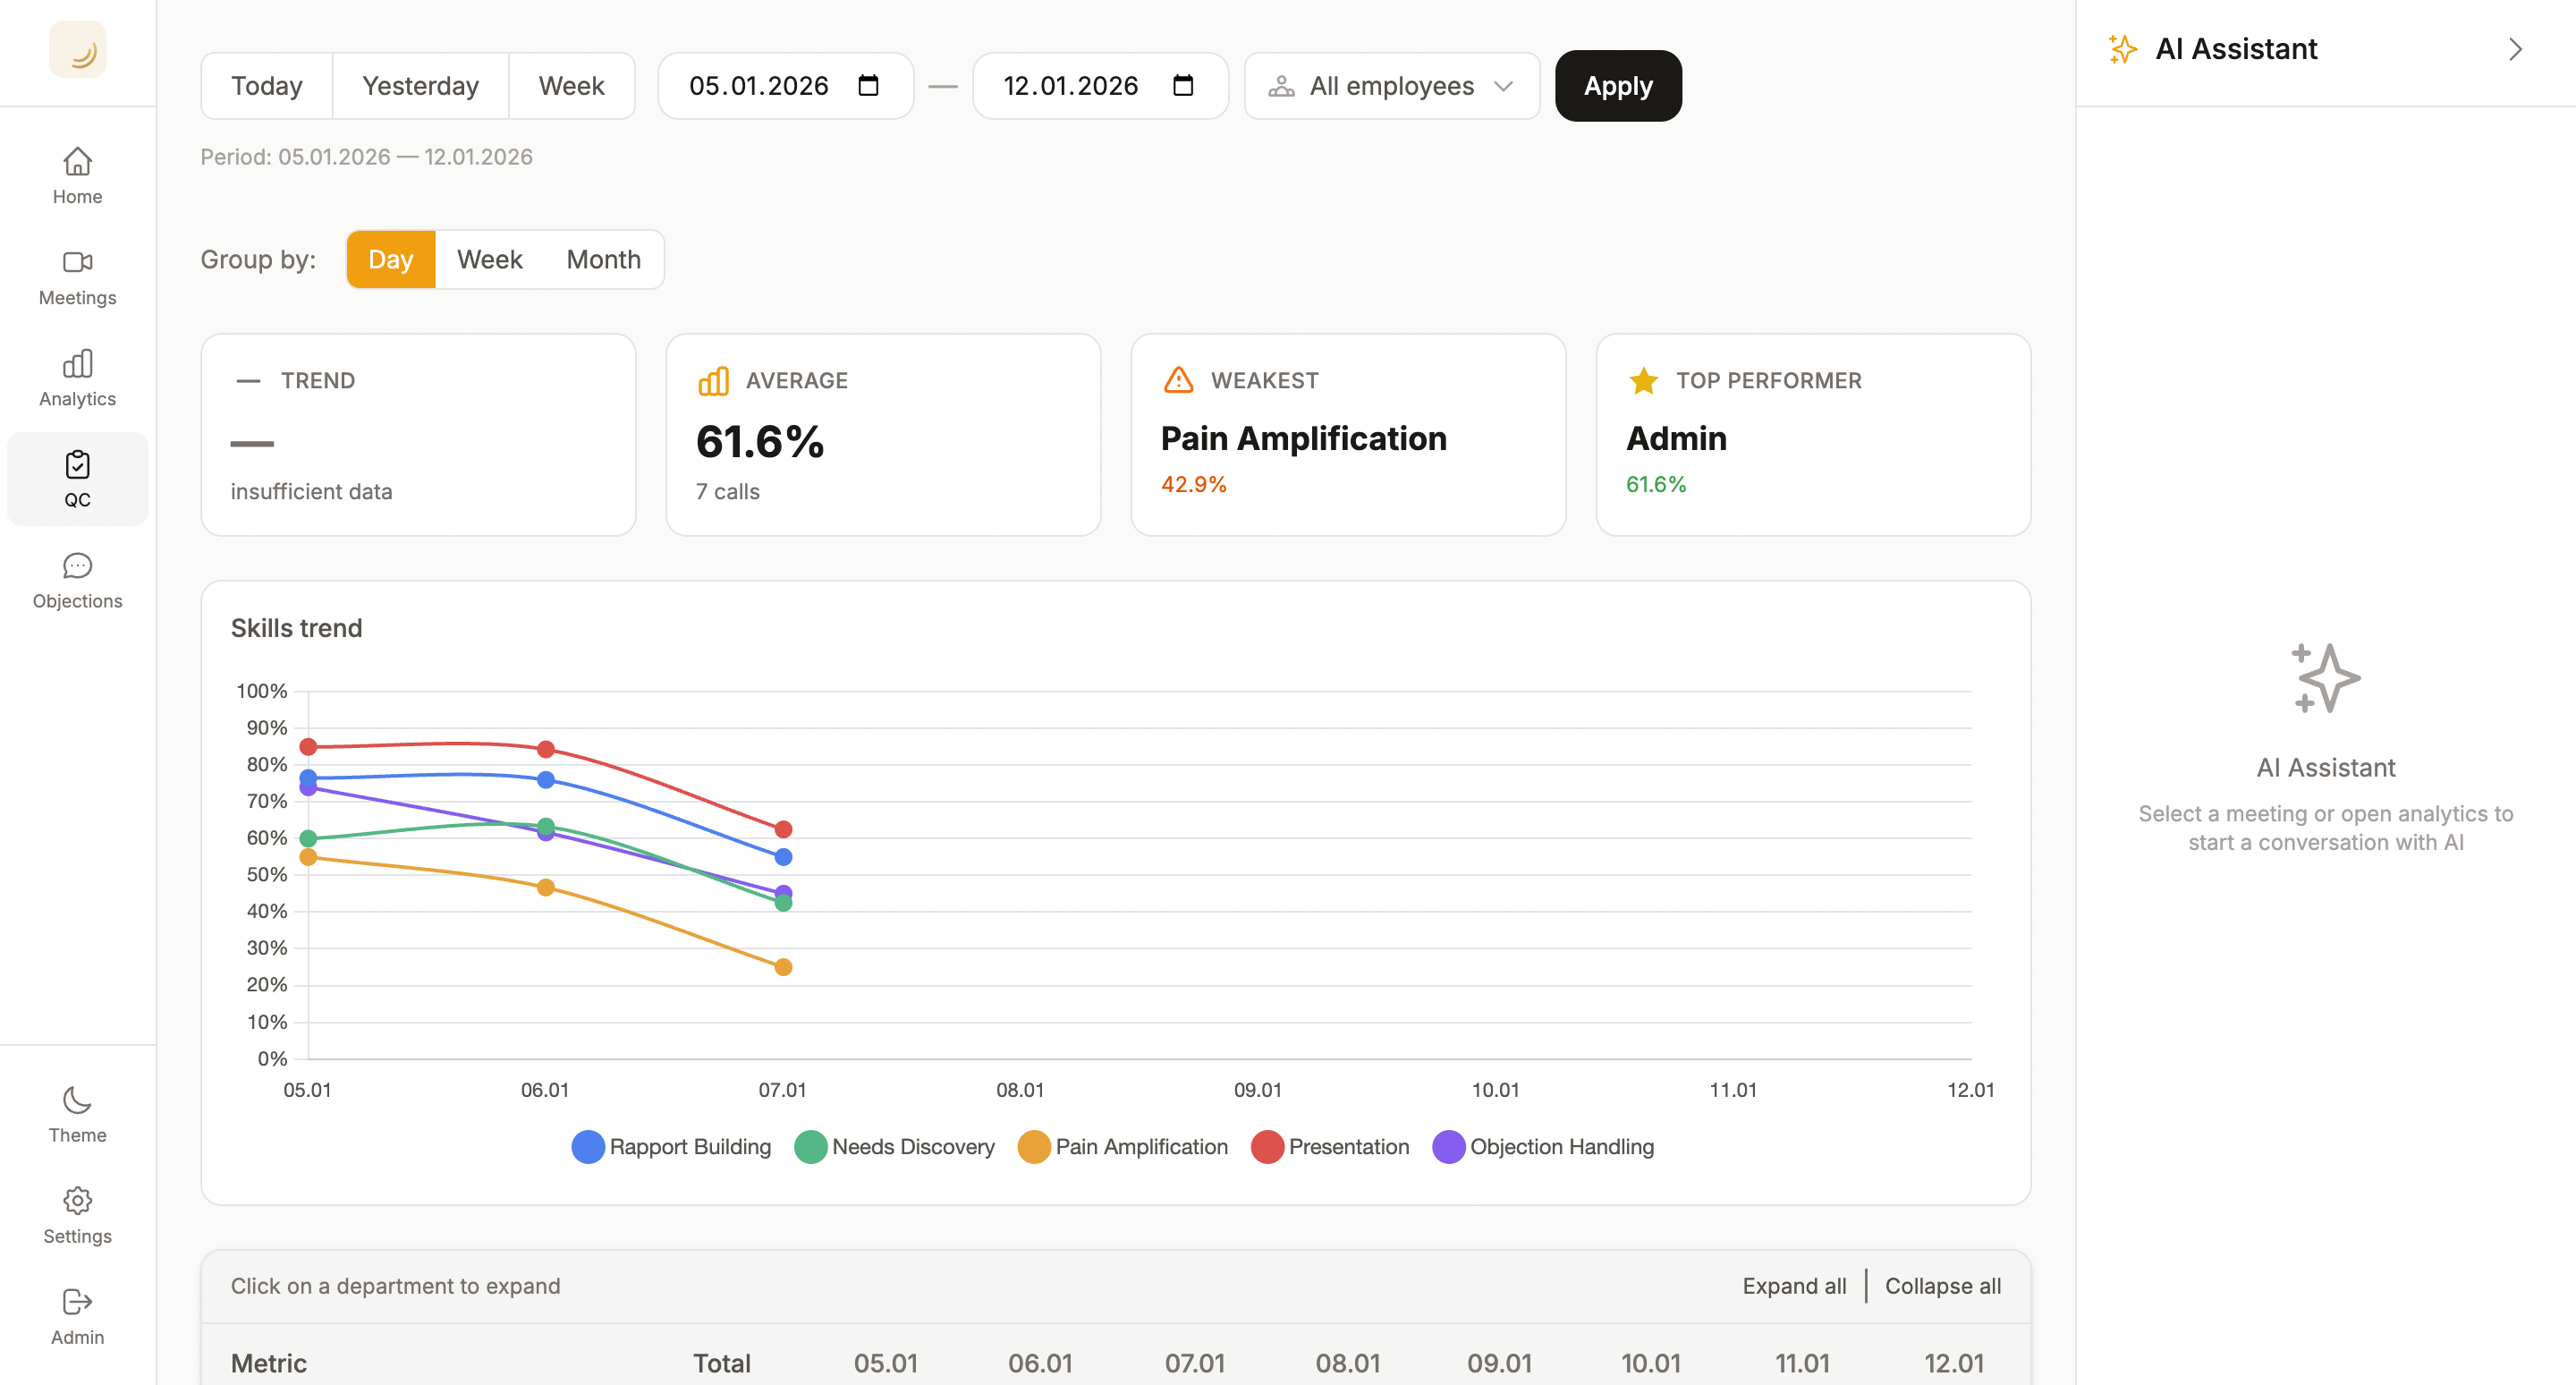Click the end date field showing 12.01.2026
This screenshot has width=2576, height=1385.
click(x=1071, y=86)
